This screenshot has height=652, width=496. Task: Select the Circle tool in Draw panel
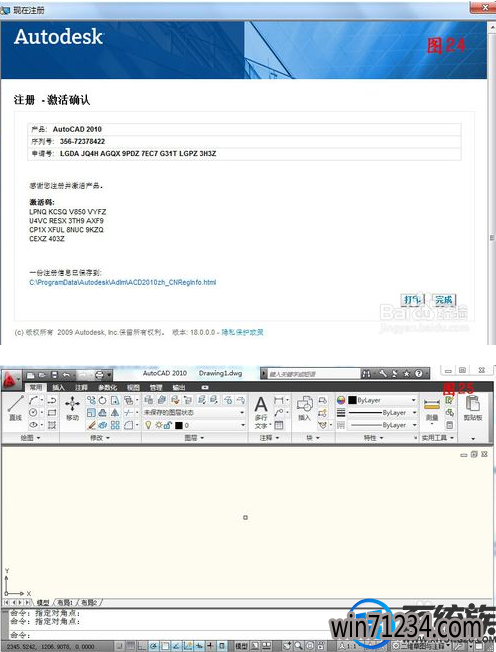point(34,412)
